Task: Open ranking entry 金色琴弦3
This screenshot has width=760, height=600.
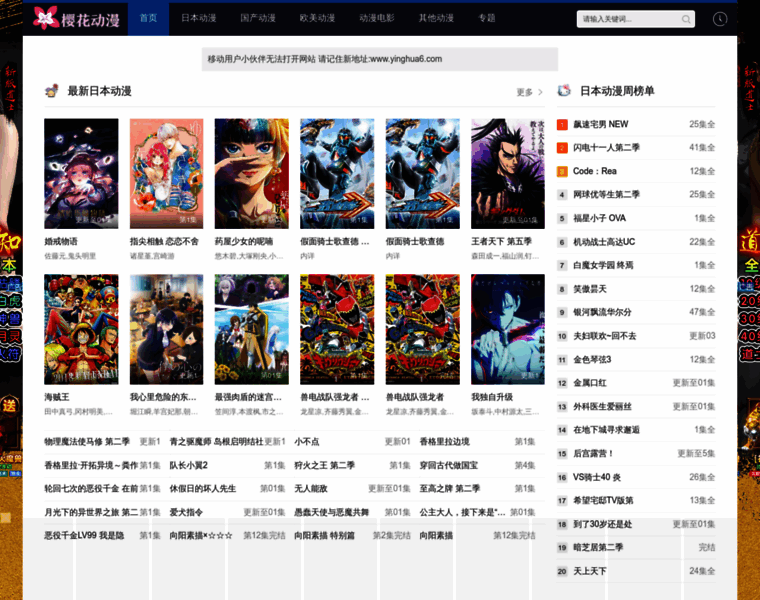Action: [x=592, y=360]
